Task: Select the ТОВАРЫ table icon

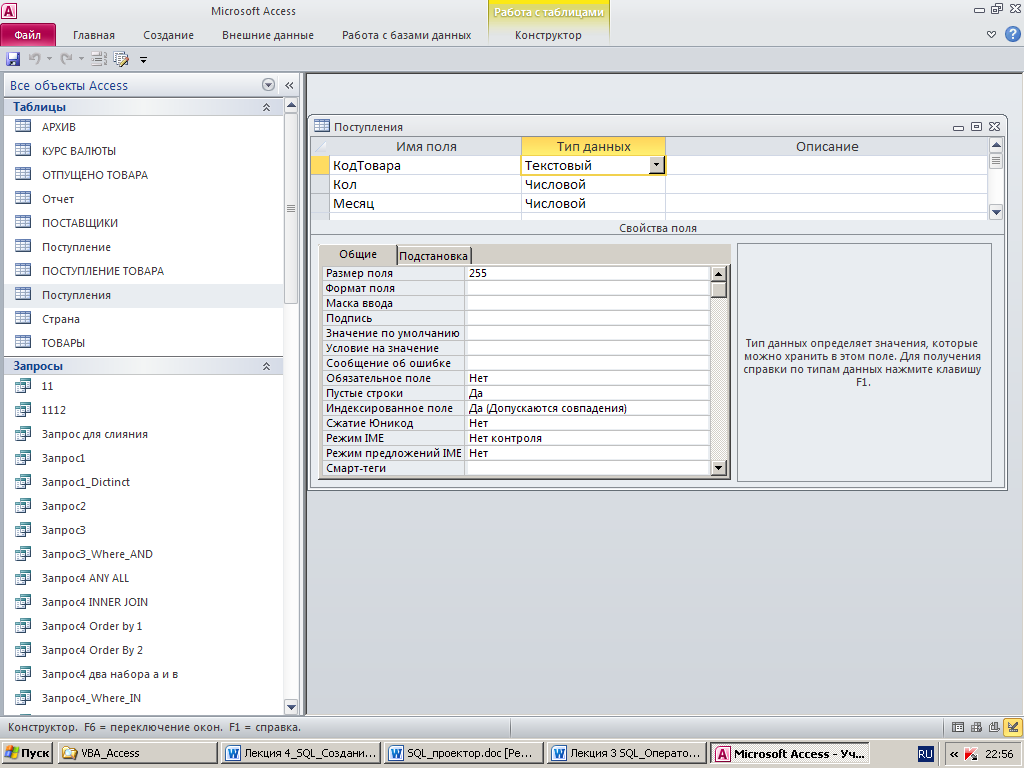Action: (23, 342)
